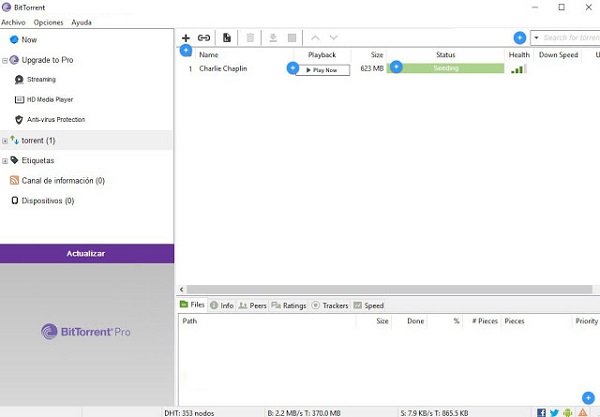Click Path column header in Files
600x417 pixels.
190,321
